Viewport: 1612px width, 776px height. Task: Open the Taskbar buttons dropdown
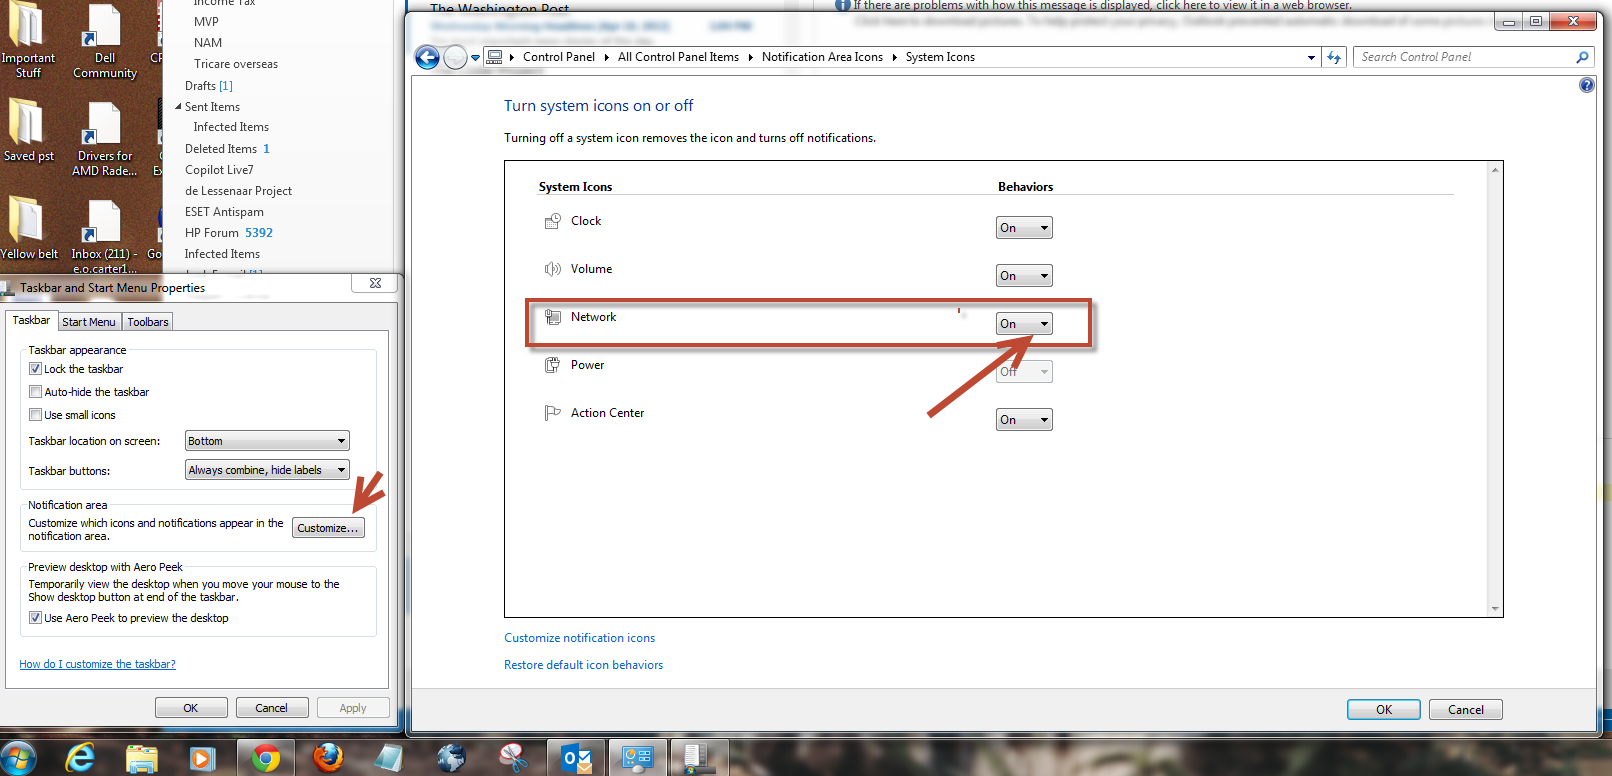268,470
